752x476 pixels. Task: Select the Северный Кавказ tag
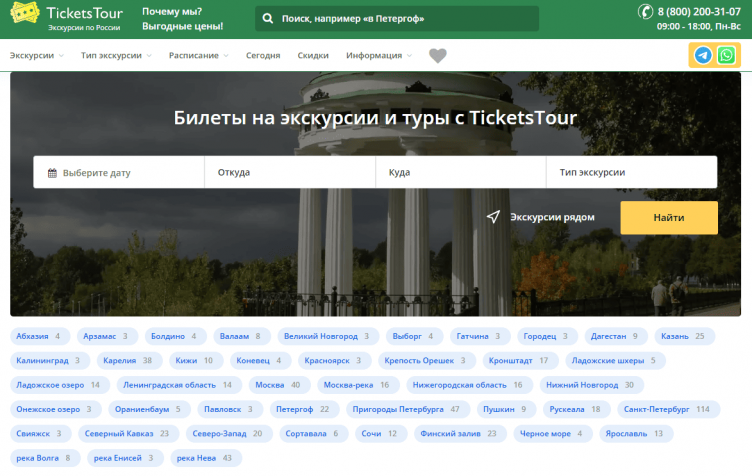pos(129,434)
